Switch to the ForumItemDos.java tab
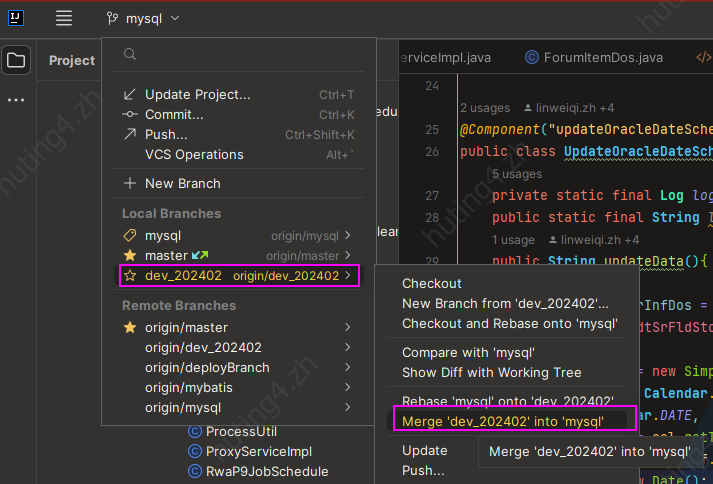 602,57
